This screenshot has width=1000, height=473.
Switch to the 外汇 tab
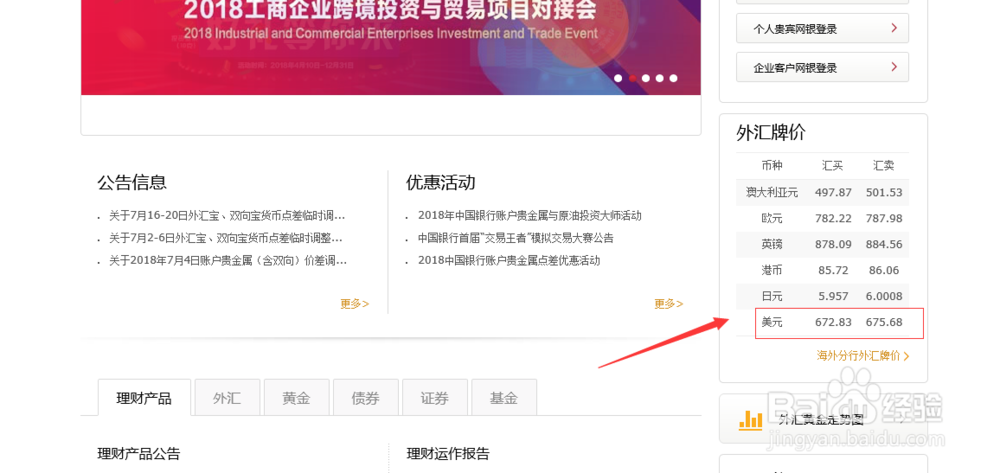click(x=227, y=398)
